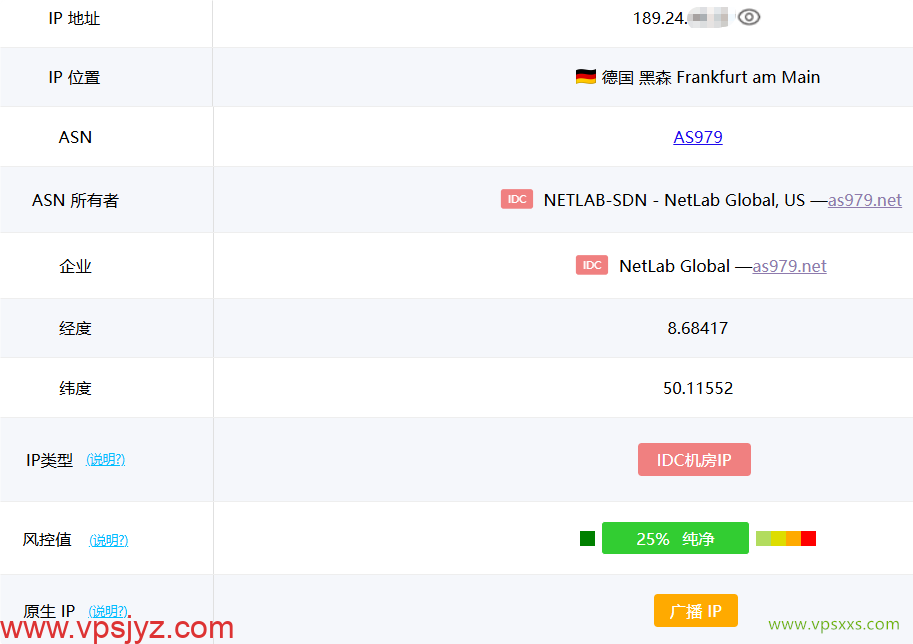Select the latitude value 50.11552
Image resolution: width=913 pixels, height=644 pixels.
pos(698,388)
